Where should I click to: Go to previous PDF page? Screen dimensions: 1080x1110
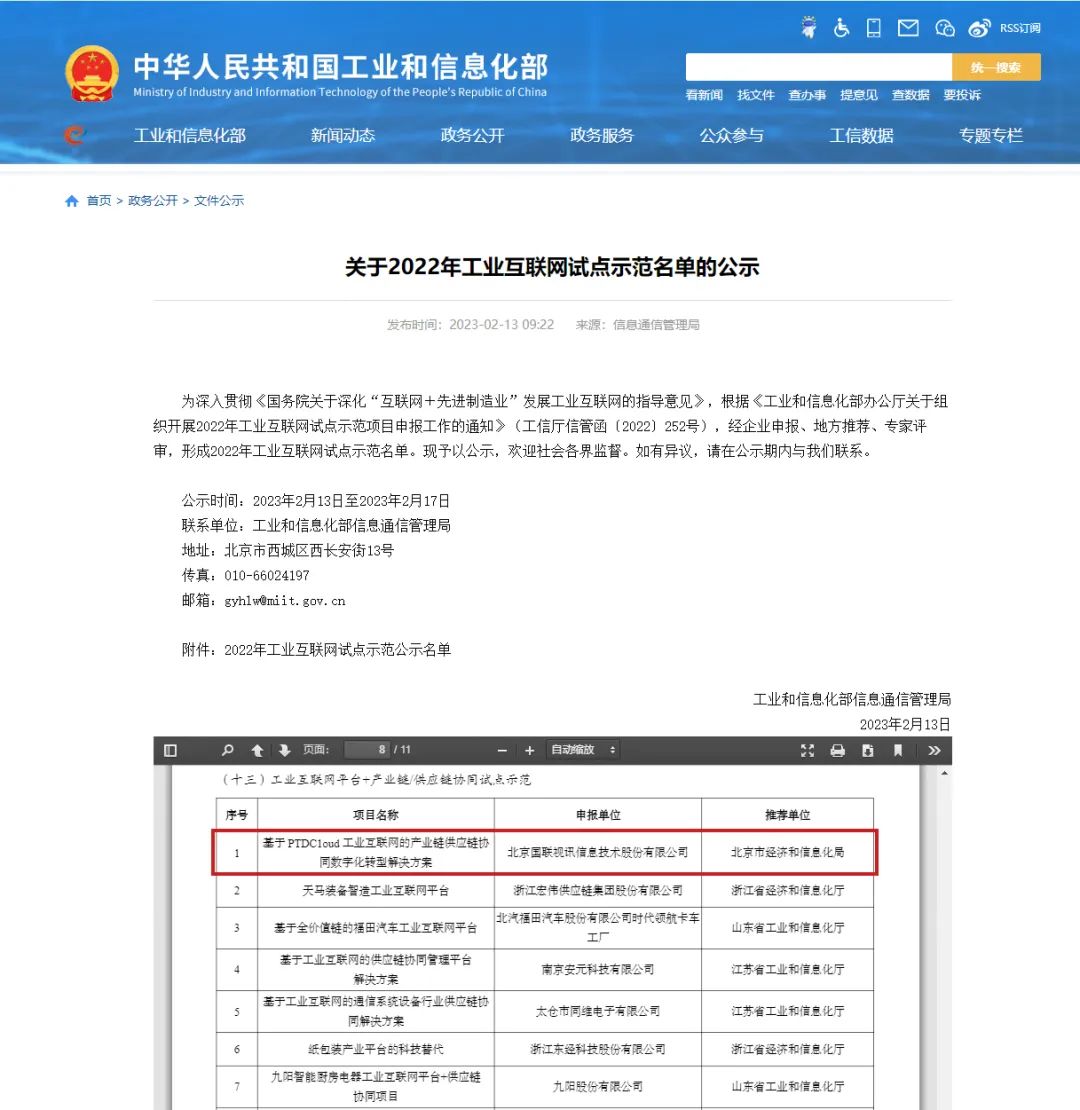257,750
